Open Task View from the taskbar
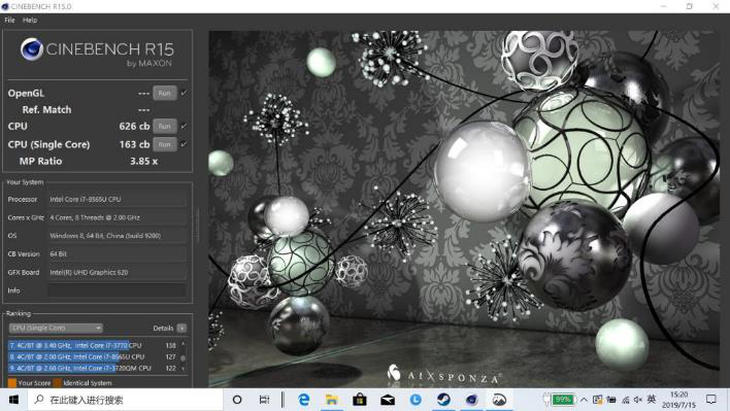 (x=264, y=400)
